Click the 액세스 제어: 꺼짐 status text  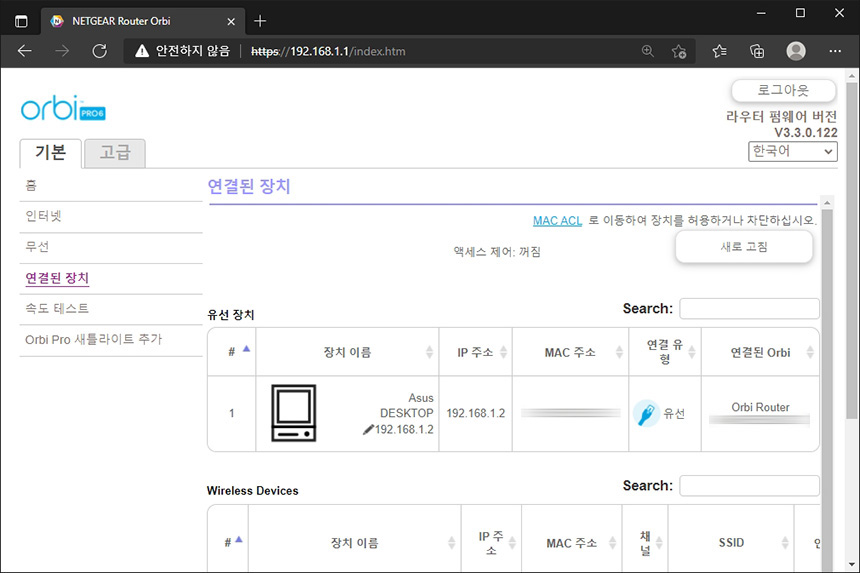point(497,252)
